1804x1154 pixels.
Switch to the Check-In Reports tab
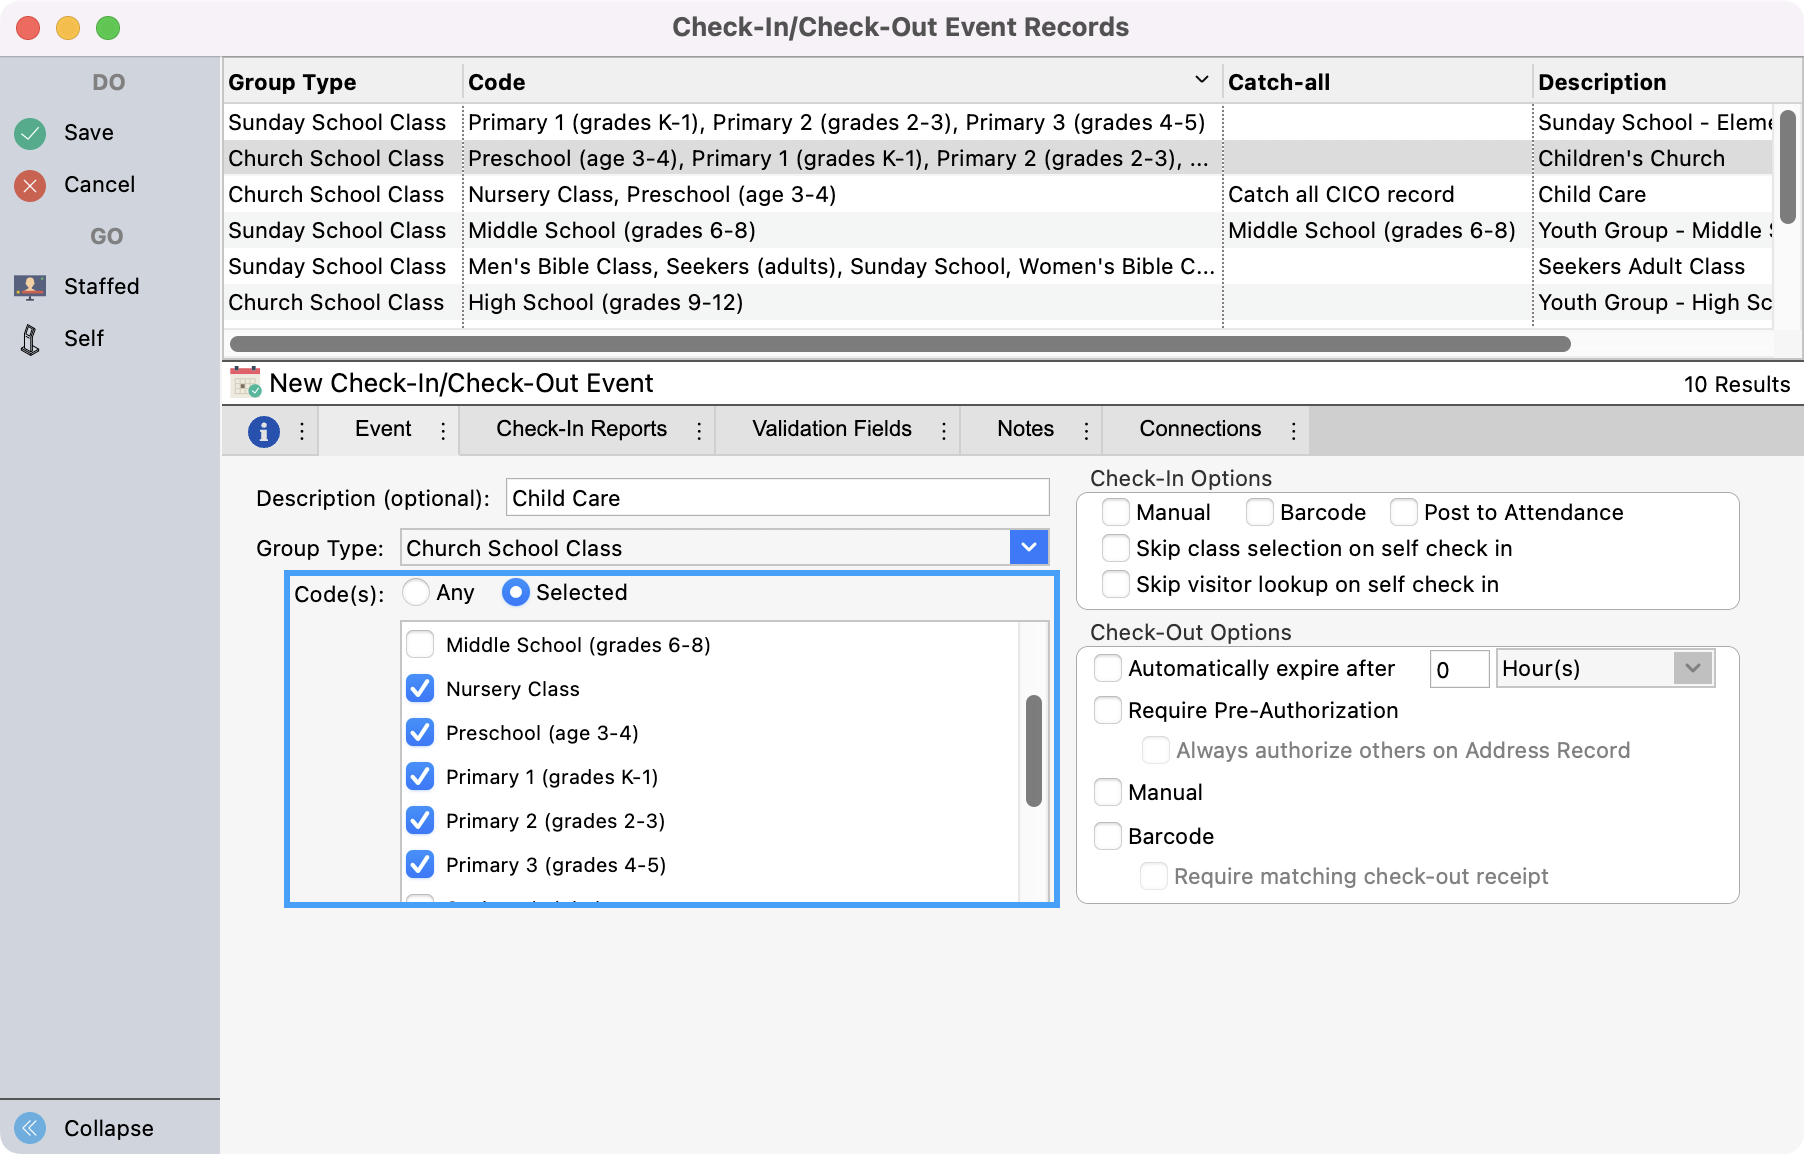pos(582,429)
